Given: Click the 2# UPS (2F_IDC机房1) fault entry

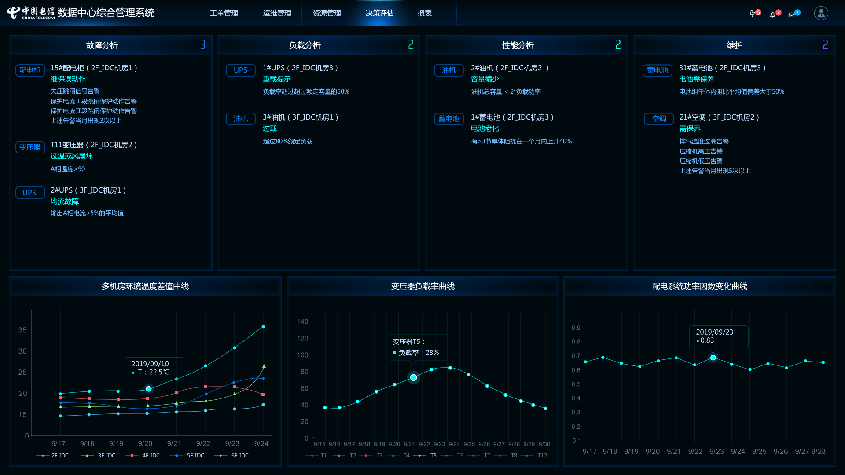Looking at the screenshot, I should [x=87, y=189].
